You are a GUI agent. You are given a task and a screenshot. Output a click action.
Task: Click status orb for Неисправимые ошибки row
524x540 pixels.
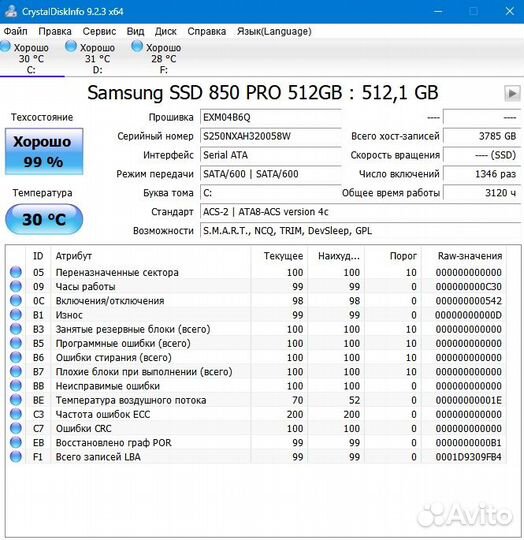15,386
